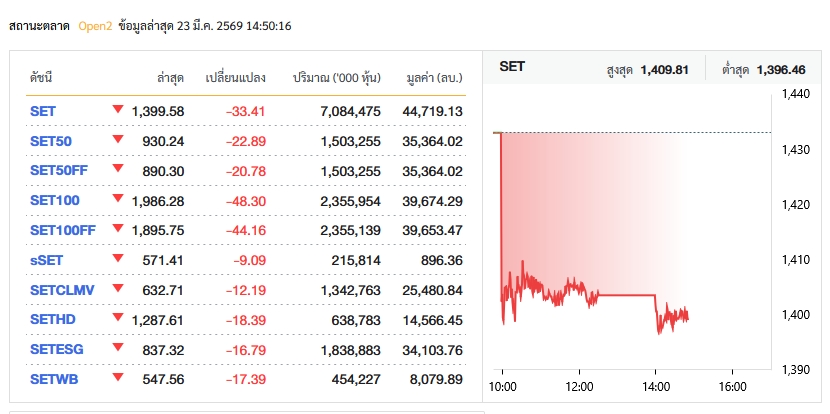Click the red down arrow beside SETWB
The height and width of the screenshot is (414, 830).
tap(118, 377)
